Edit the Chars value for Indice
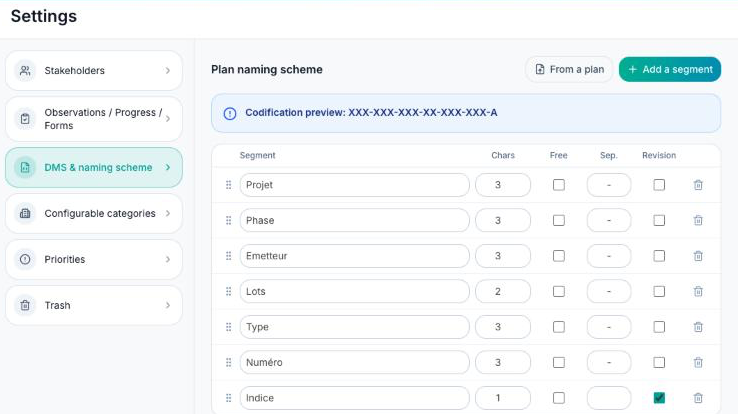738x414 pixels. [x=503, y=398]
